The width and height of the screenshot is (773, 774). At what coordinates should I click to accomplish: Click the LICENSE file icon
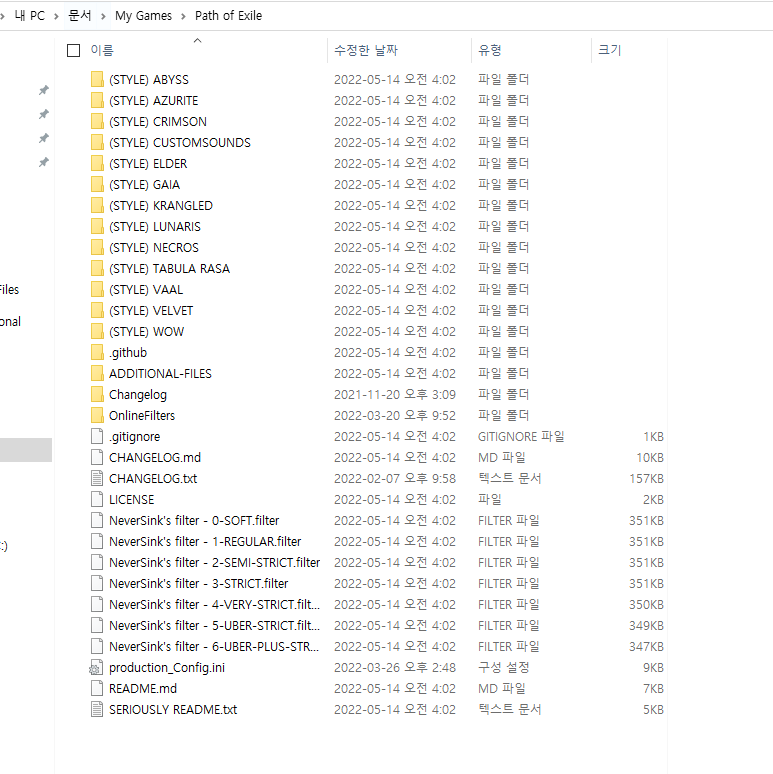pos(97,500)
